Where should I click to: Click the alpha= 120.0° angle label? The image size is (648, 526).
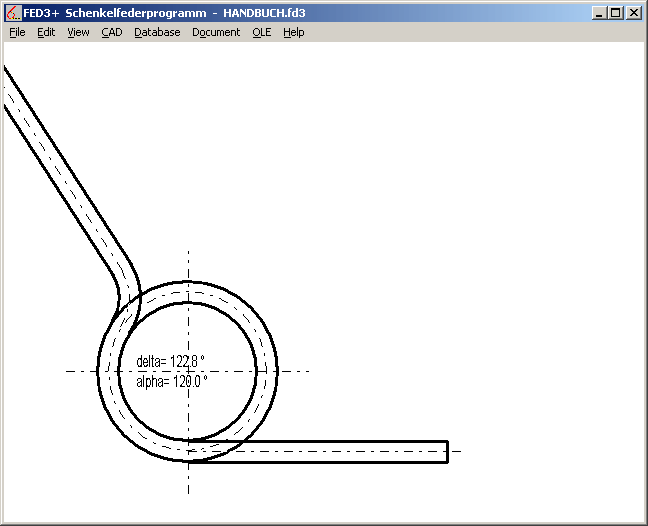(x=171, y=381)
